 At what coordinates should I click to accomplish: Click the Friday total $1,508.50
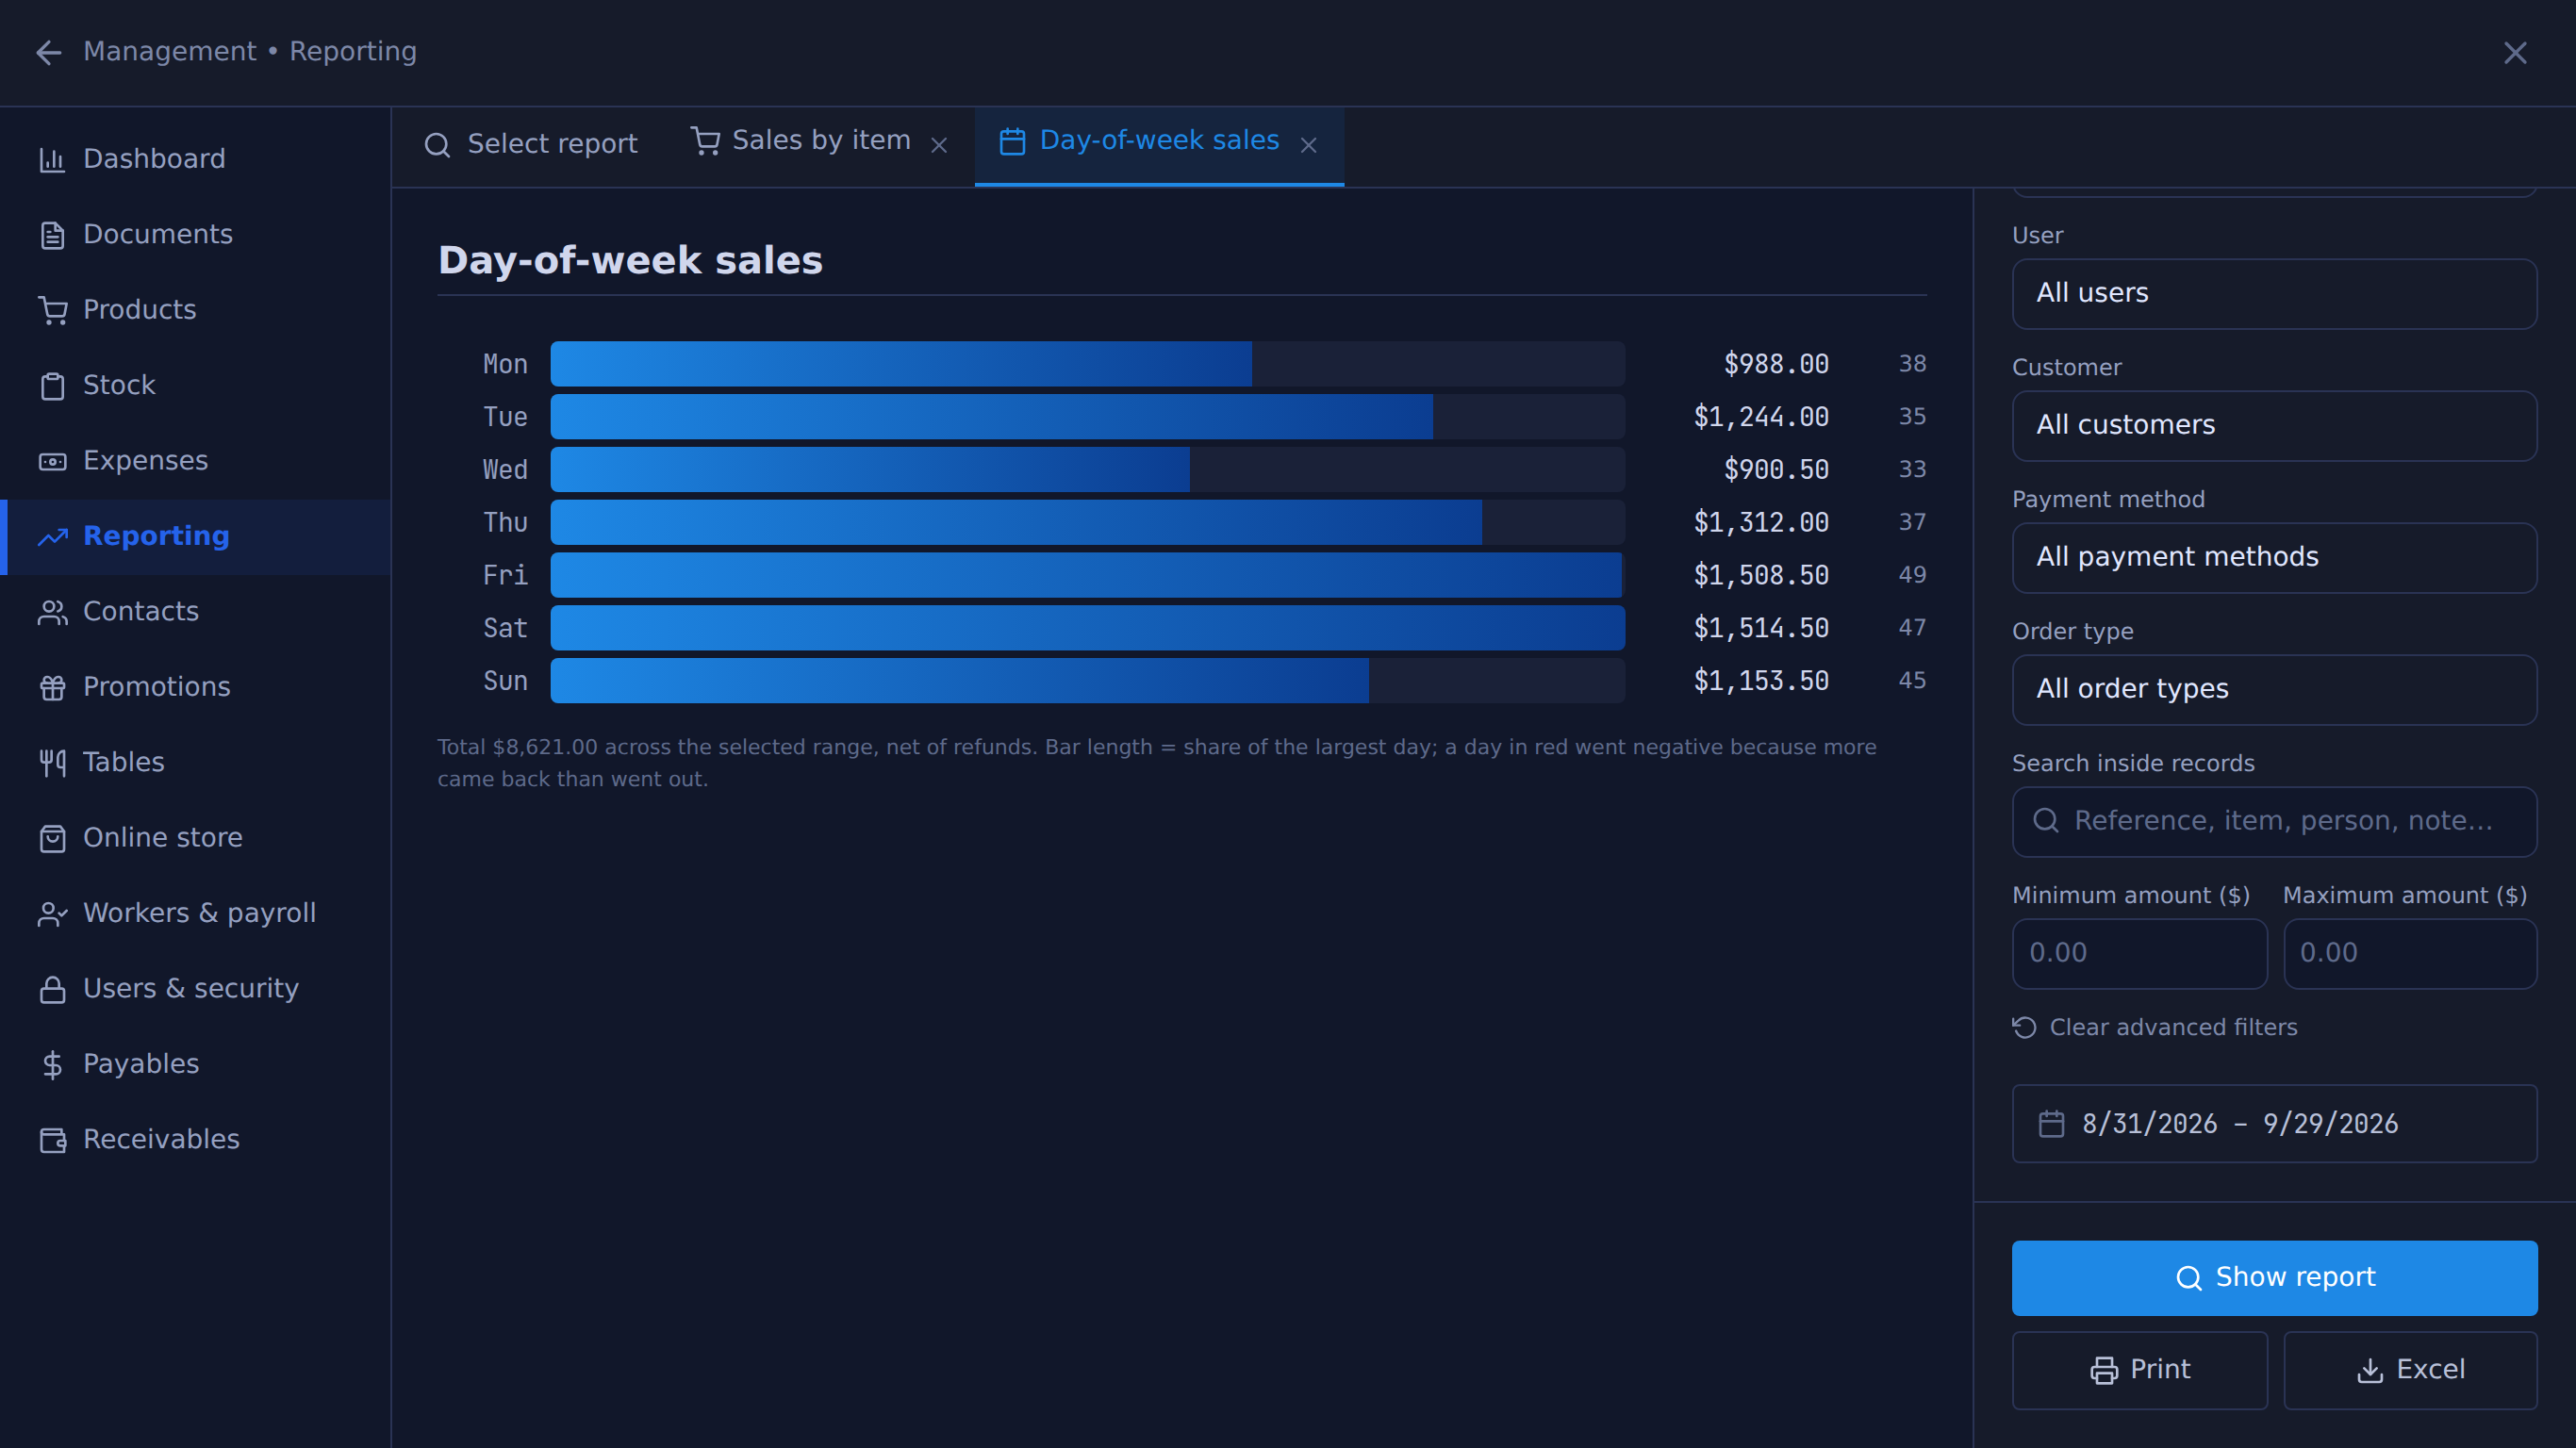pyautogui.click(x=1760, y=575)
